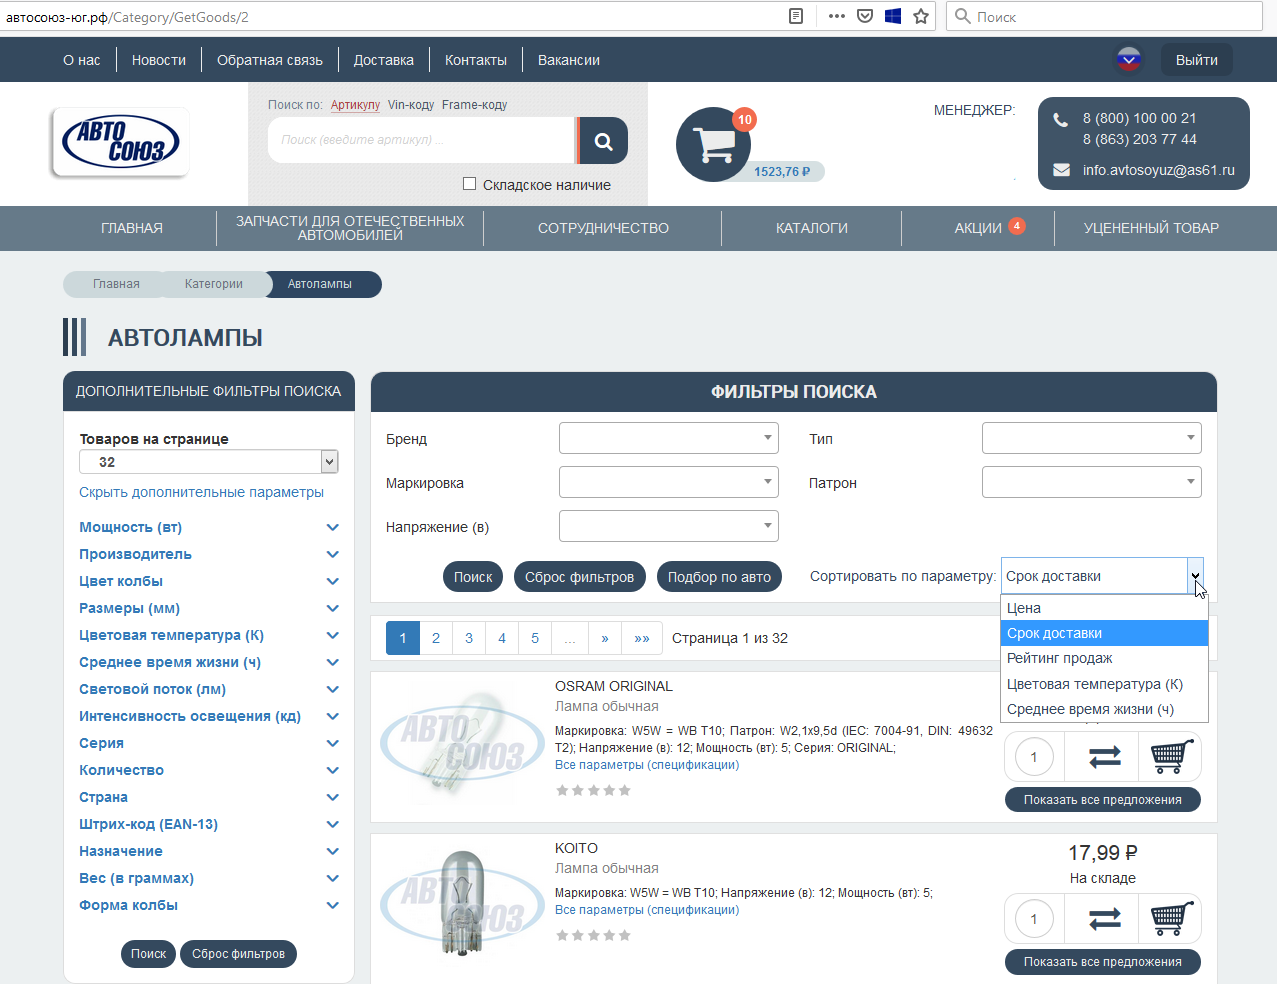This screenshot has width=1277, height=984.
Task: Click the article search input field
Action: point(420,140)
